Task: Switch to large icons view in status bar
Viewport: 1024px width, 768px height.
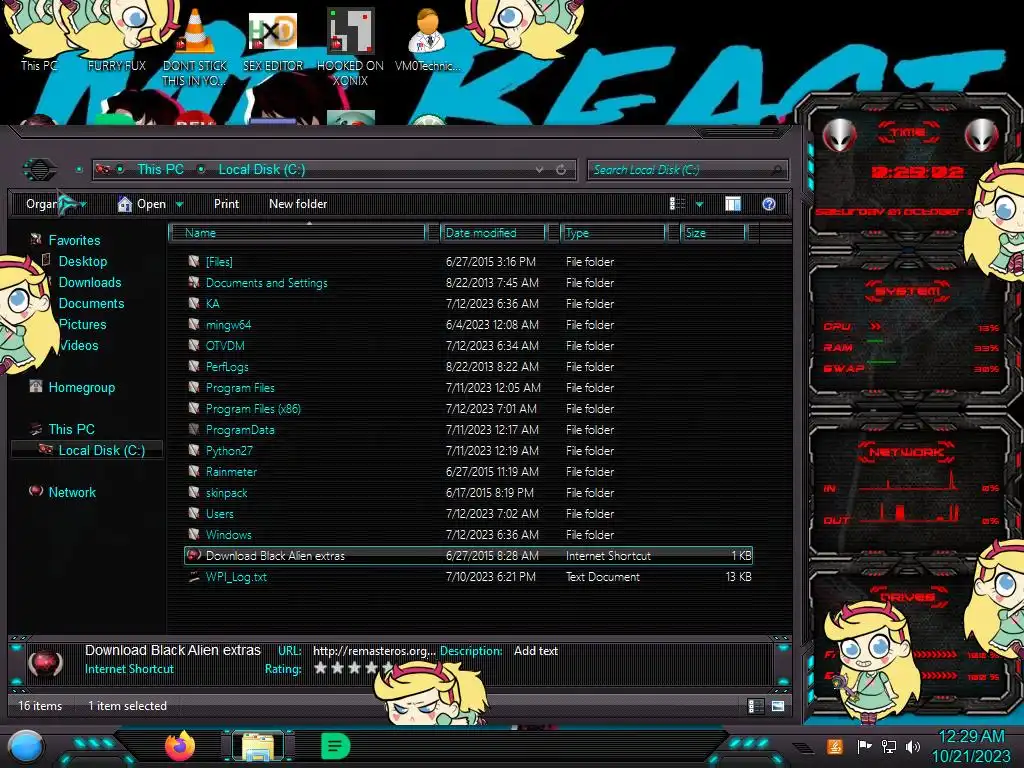Action: click(778, 705)
